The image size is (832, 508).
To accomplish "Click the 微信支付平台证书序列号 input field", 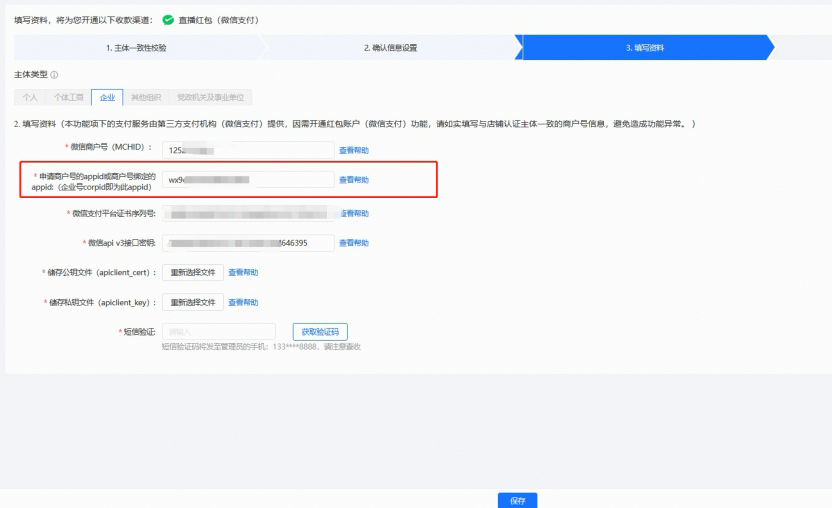I will coord(248,213).
